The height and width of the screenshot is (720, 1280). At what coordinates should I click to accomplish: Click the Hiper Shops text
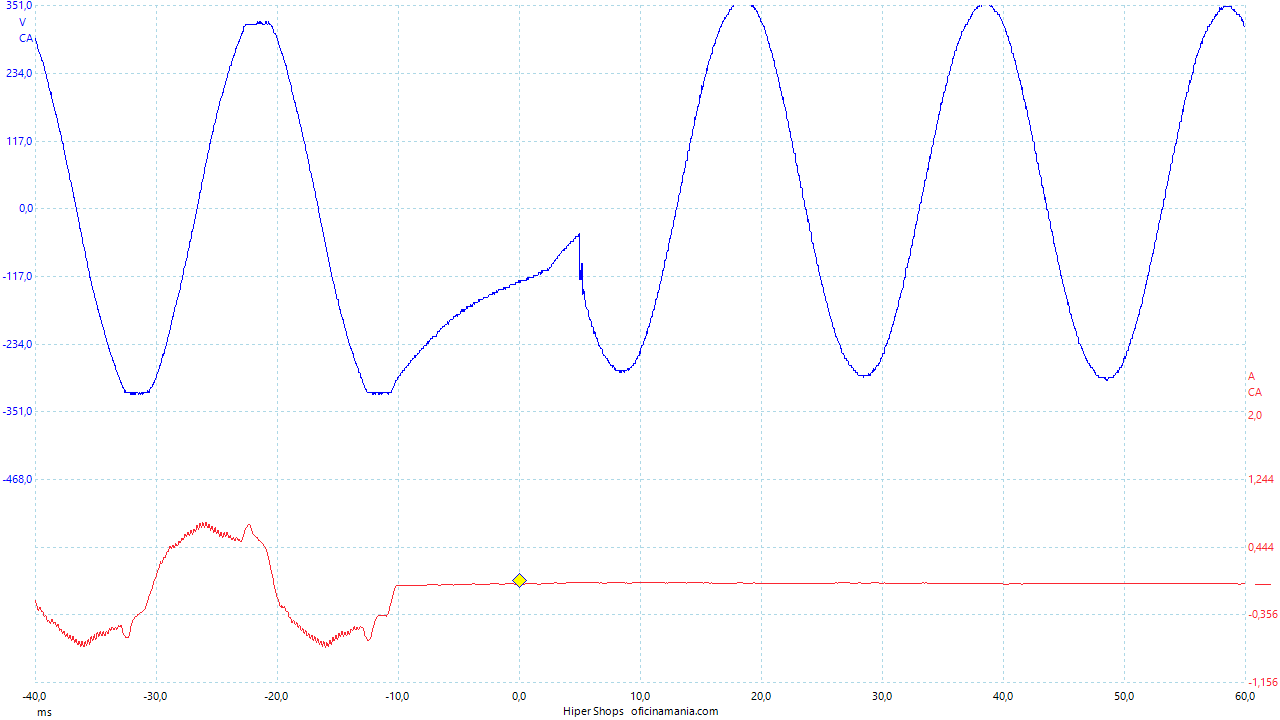click(x=593, y=712)
